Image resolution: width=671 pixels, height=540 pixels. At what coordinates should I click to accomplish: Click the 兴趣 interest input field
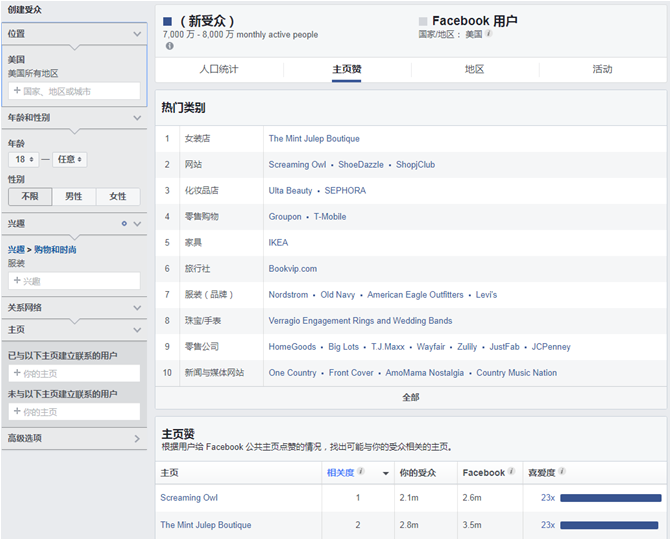coord(74,281)
